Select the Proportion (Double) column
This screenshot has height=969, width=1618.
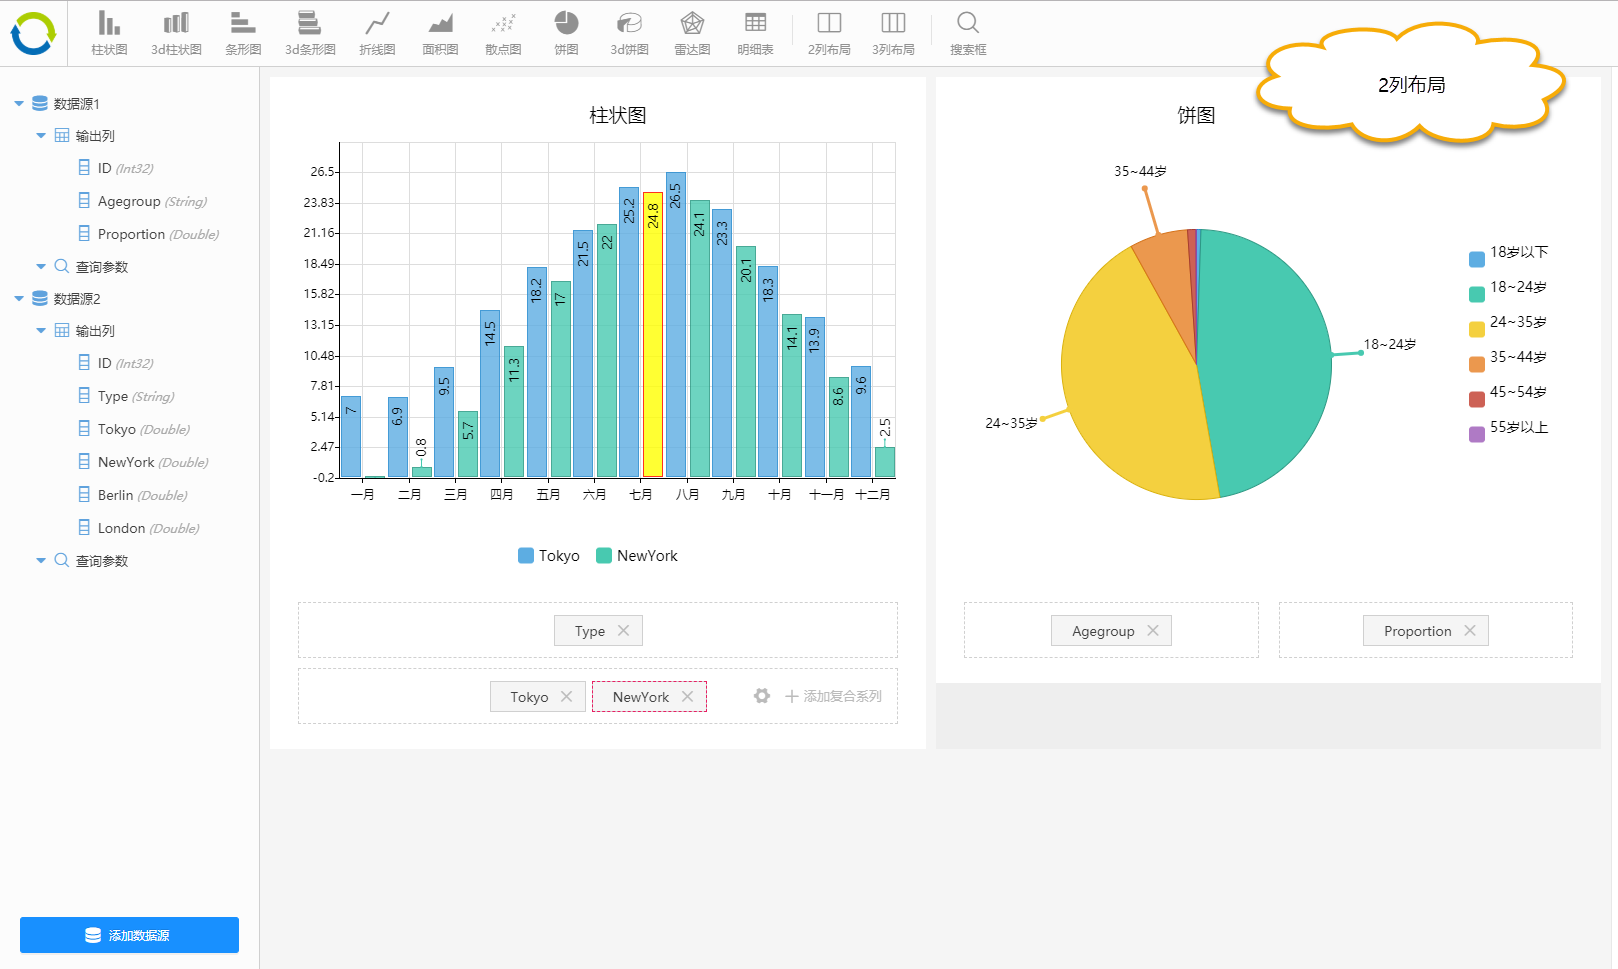[149, 234]
